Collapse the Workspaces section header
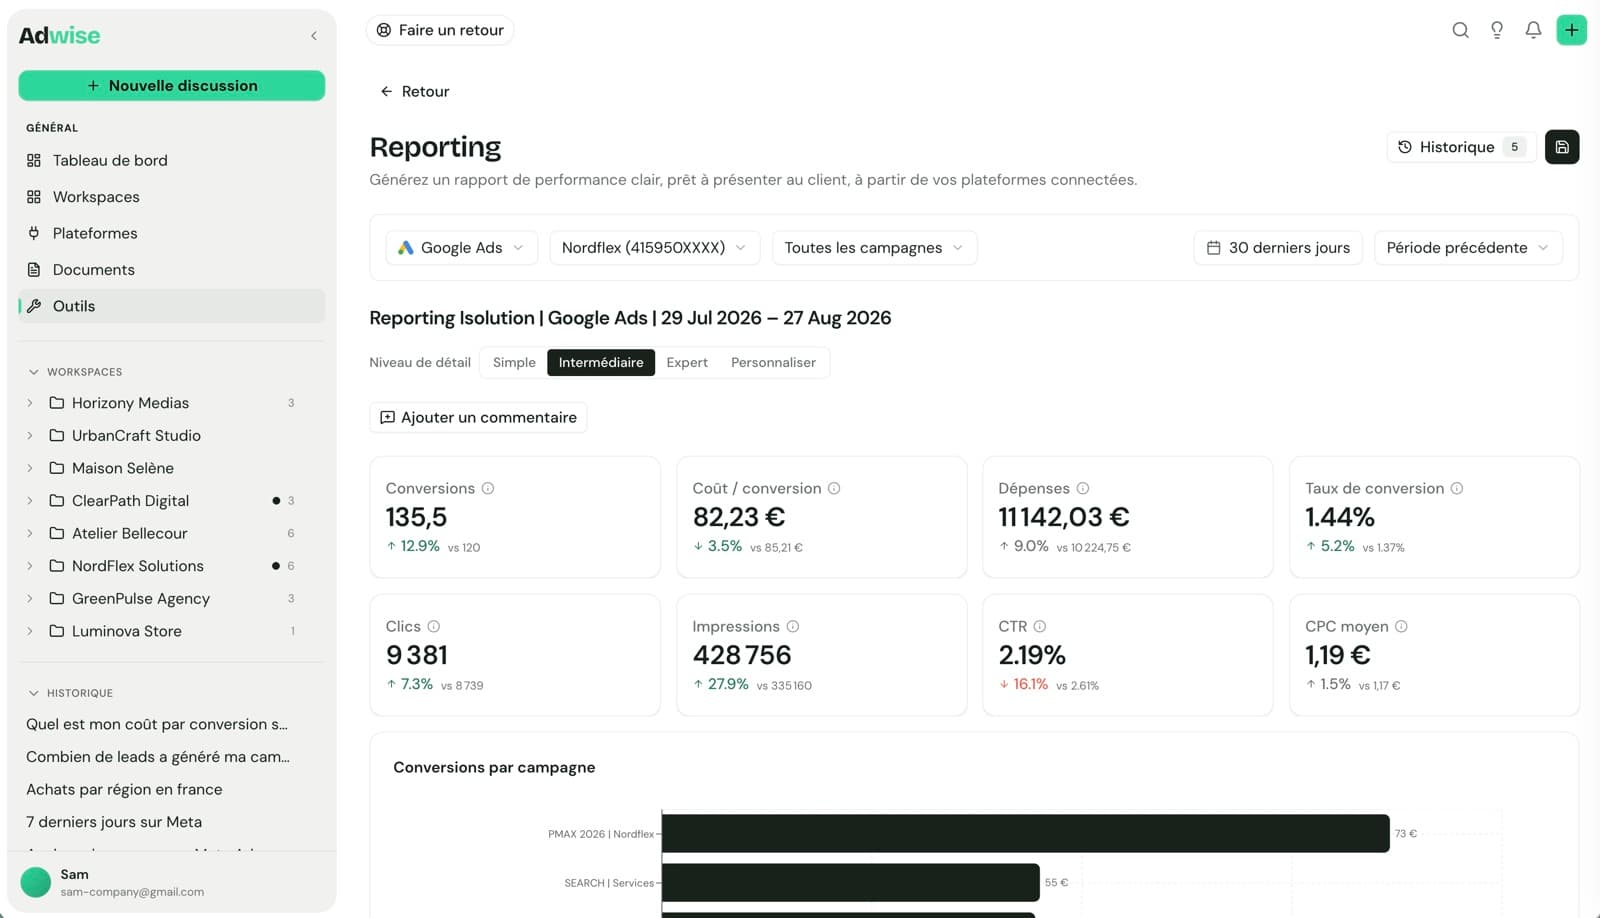Screen dimensions: 1600x918 (x=75, y=372)
